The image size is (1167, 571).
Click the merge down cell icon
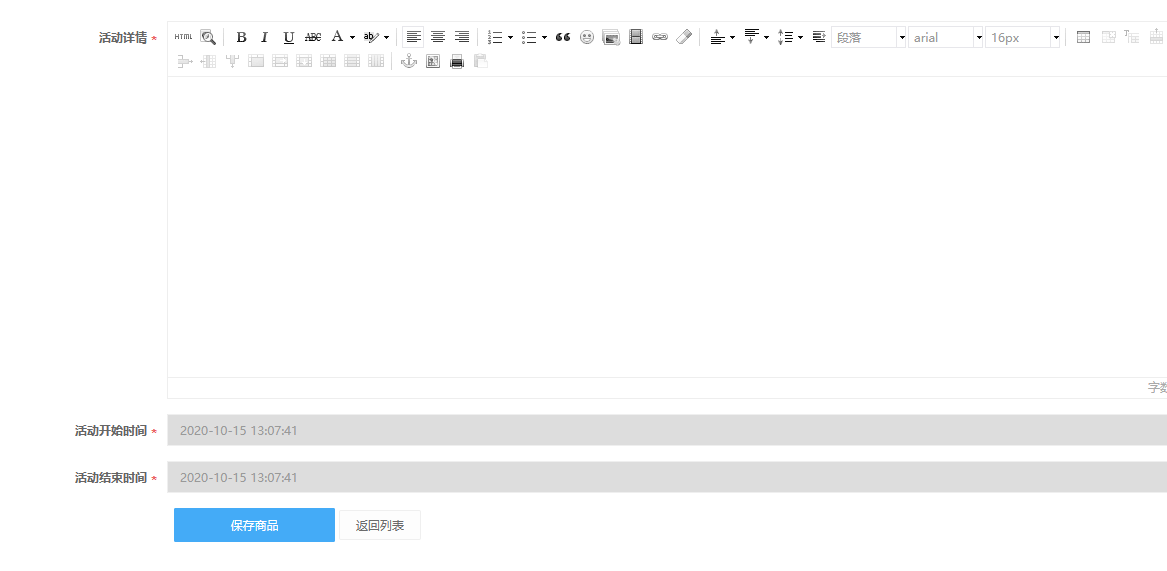click(x=304, y=61)
